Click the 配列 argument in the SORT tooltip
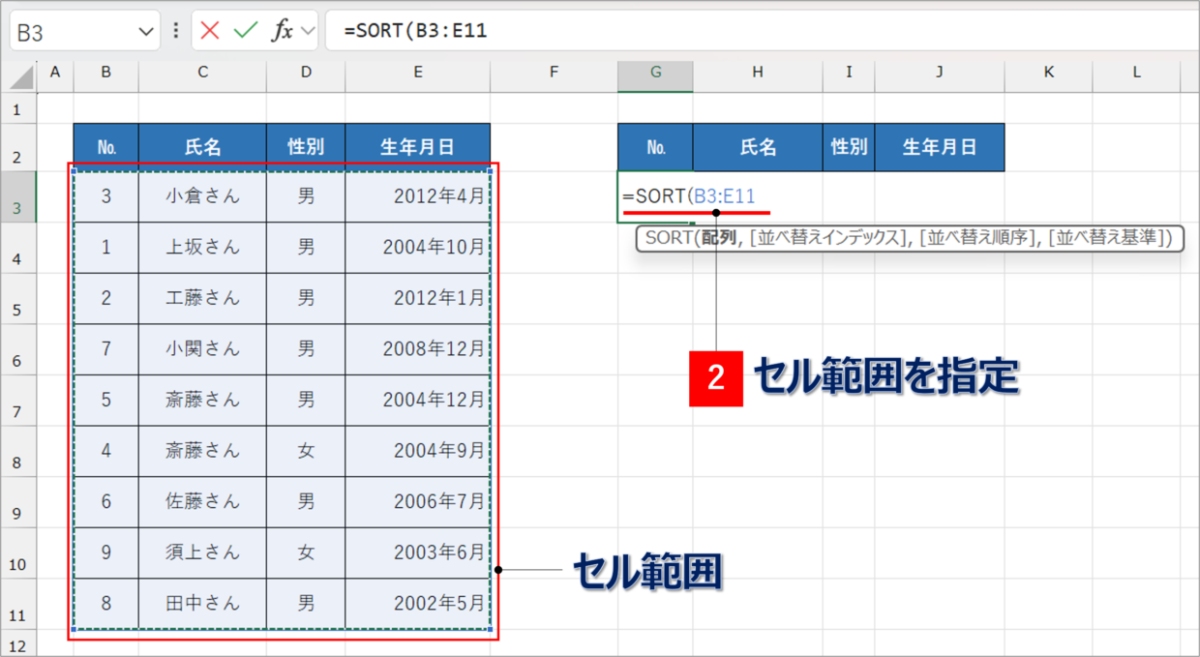The image size is (1200, 657). tap(716, 238)
